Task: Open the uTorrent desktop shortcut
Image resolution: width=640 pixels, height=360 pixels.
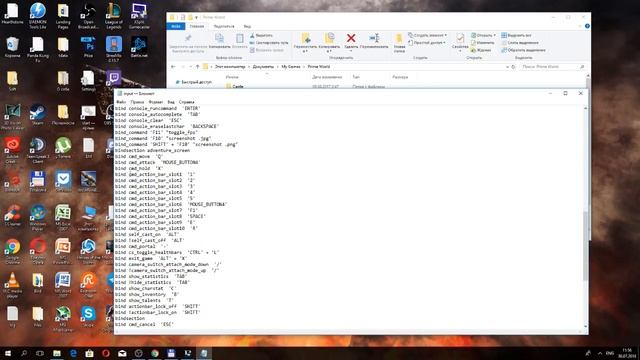Action: pos(63,148)
